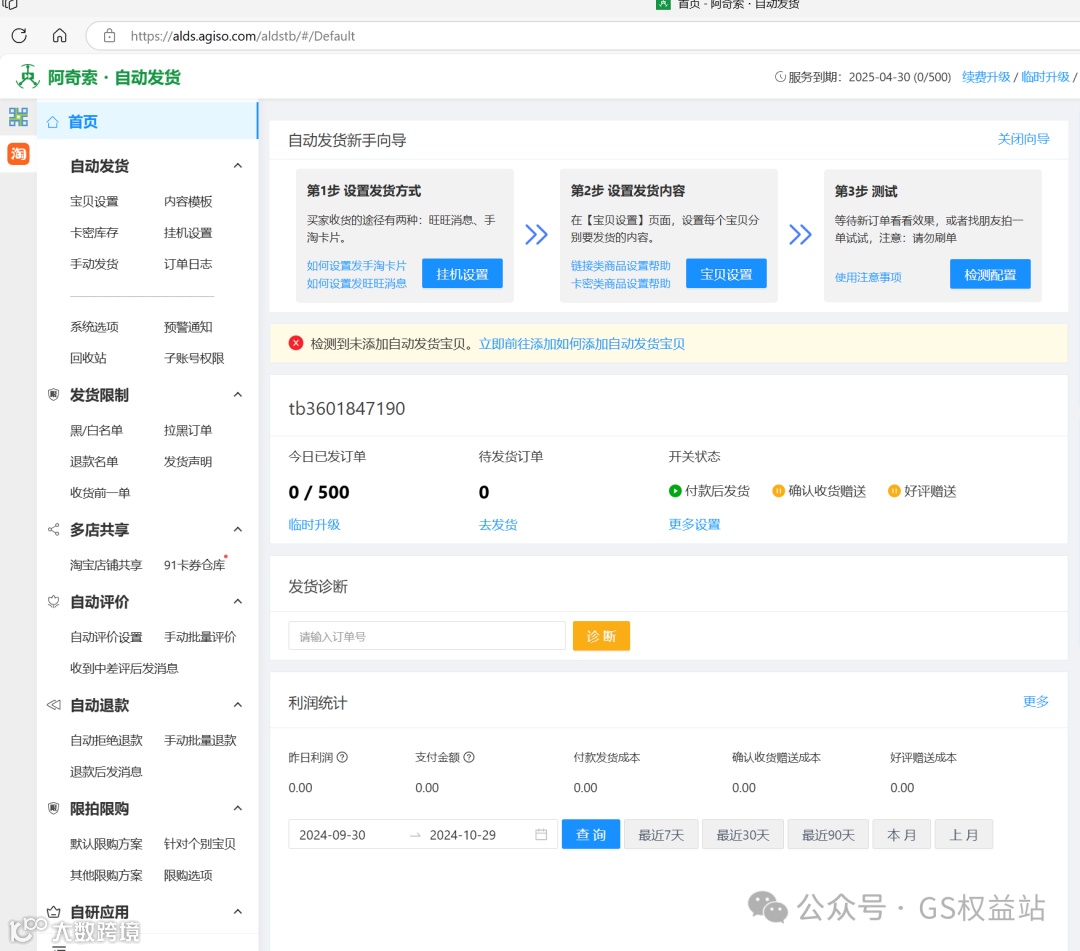The image size is (1080, 951).
Task: Open 订单日志 in the sidebar
Action: [188, 264]
